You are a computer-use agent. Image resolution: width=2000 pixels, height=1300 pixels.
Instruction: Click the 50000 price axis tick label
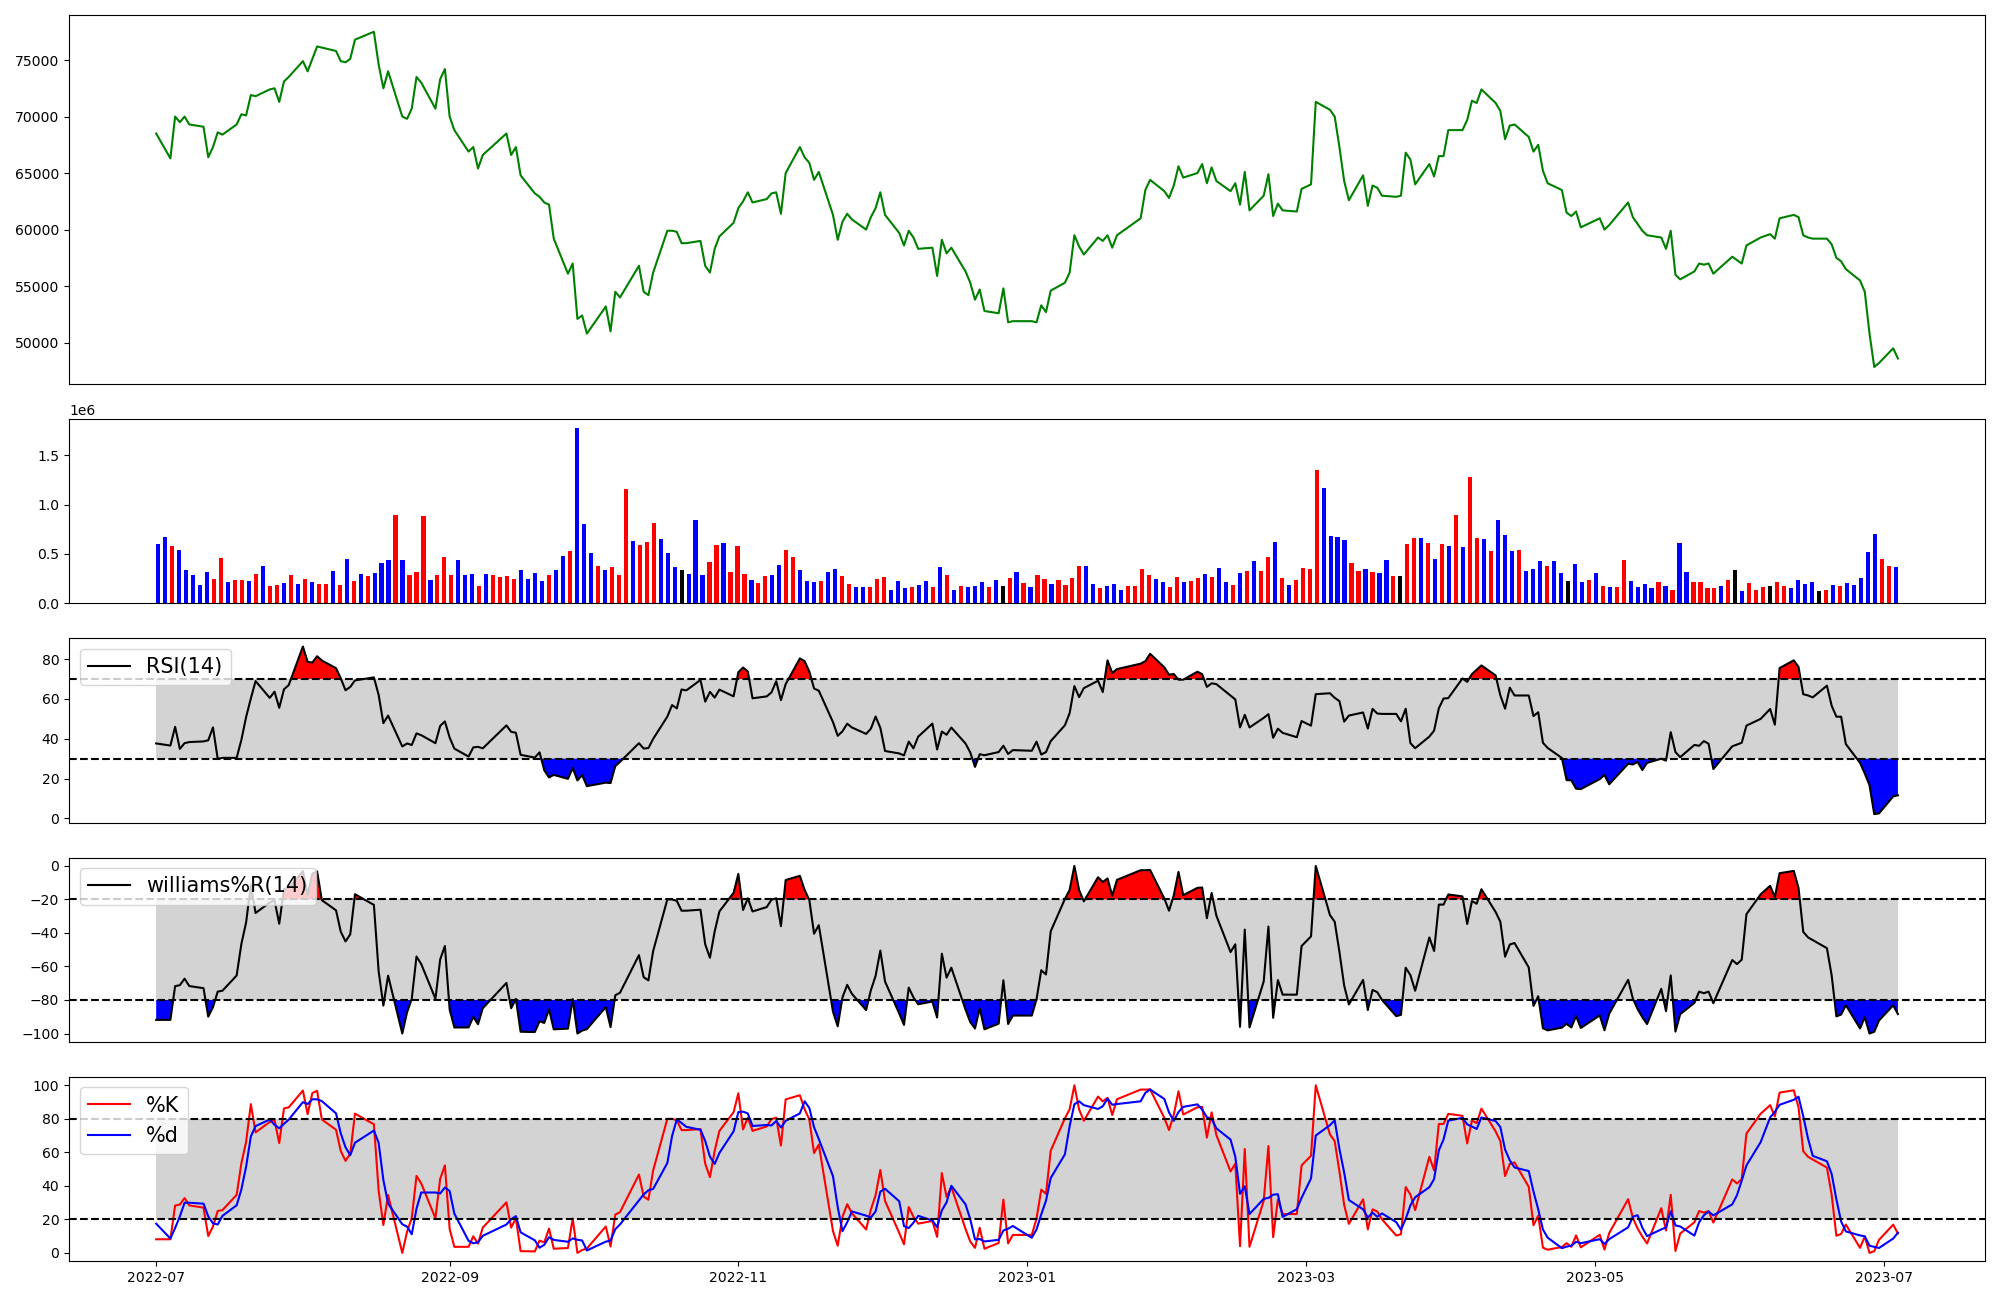click(x=37, y=344)
